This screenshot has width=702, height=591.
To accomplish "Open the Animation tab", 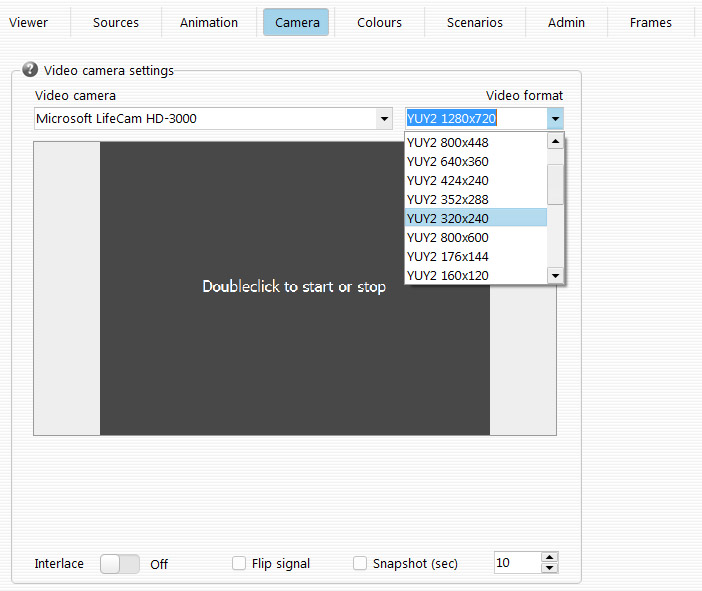I will pos(209,22).
